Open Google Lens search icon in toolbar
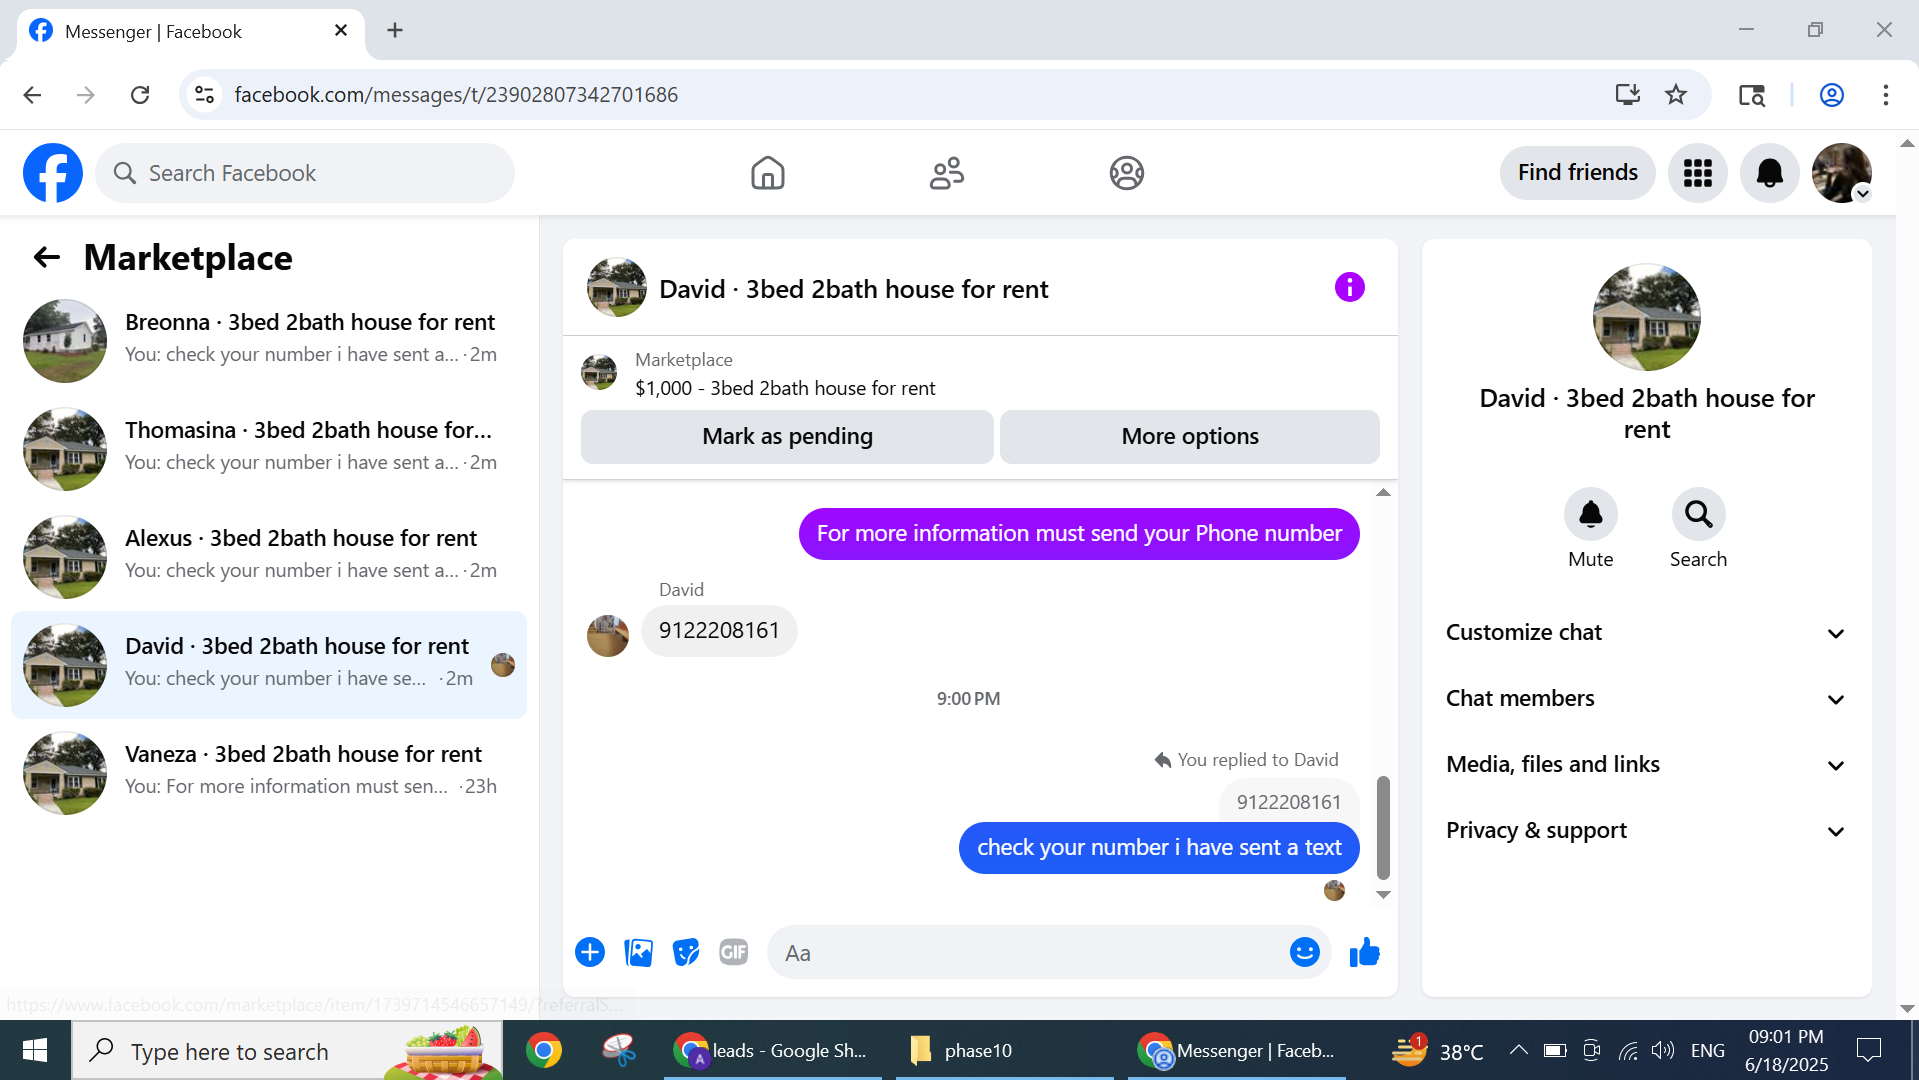Viewport: 1919px width, 1080px height. click(1751, 95)
